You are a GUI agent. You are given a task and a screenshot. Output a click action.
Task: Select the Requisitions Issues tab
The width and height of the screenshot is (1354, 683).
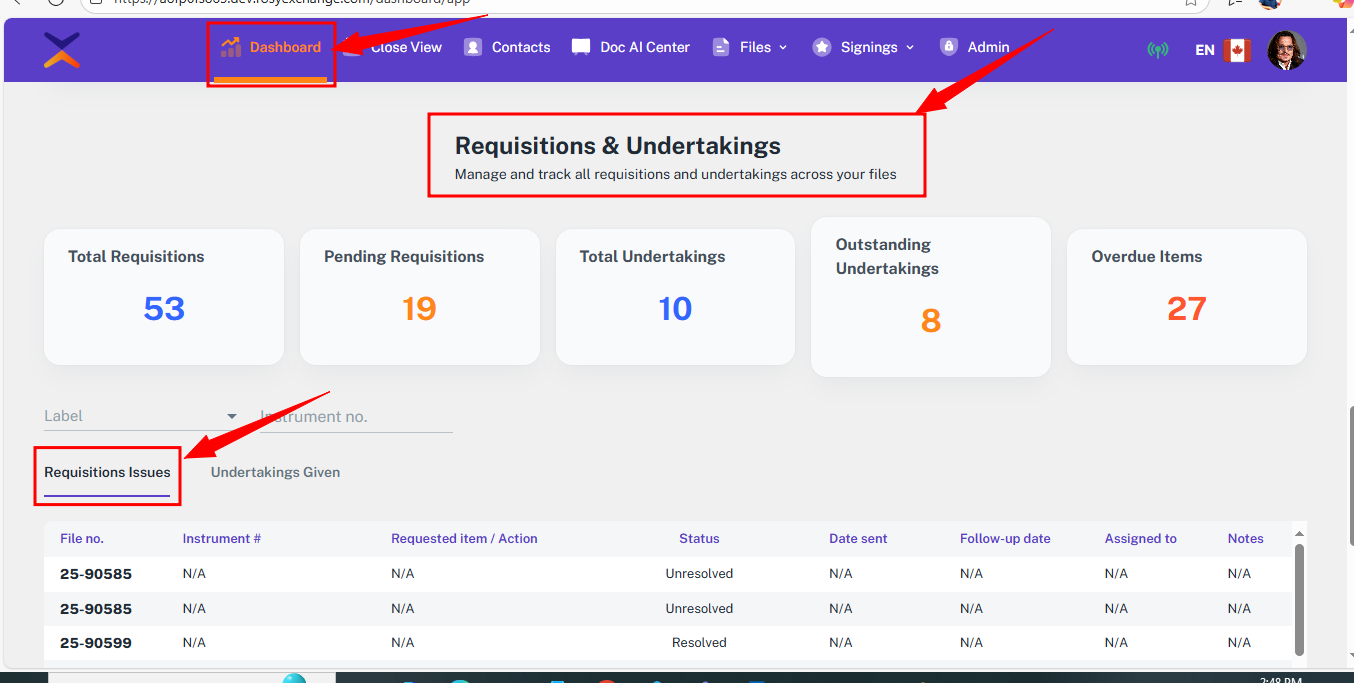107,472
